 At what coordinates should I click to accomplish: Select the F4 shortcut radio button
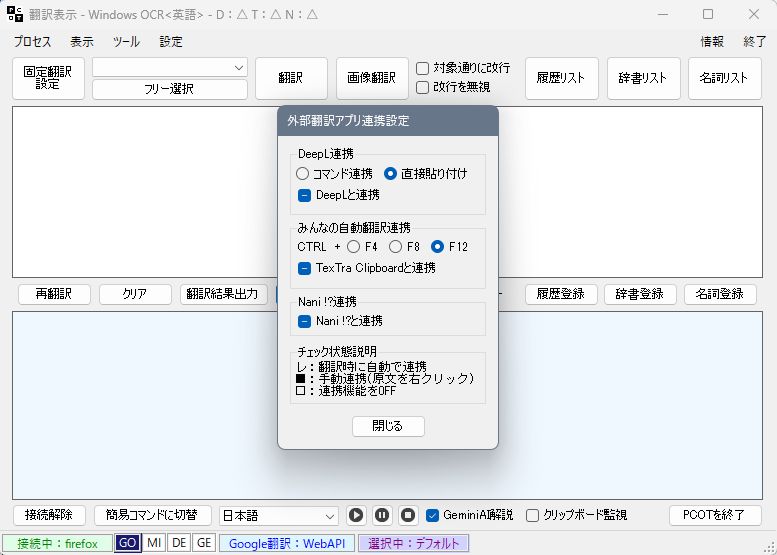coord(354,247)
